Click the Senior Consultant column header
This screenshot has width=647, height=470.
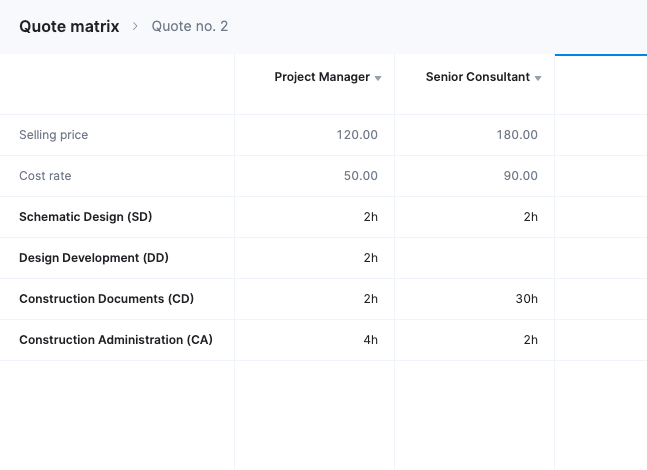[477, 77]
